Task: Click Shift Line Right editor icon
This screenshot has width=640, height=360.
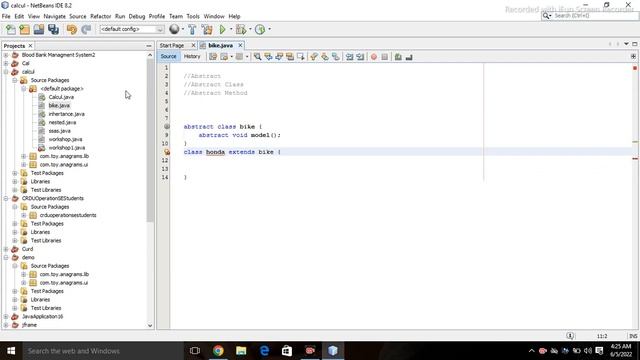Action: [360, 57]
